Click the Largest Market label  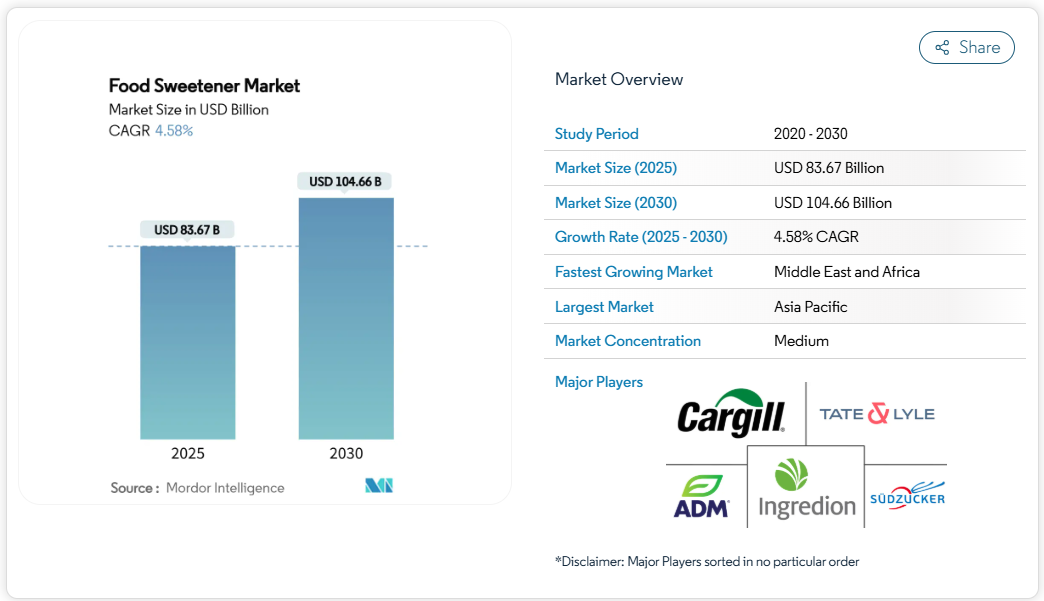coord(604,307)
